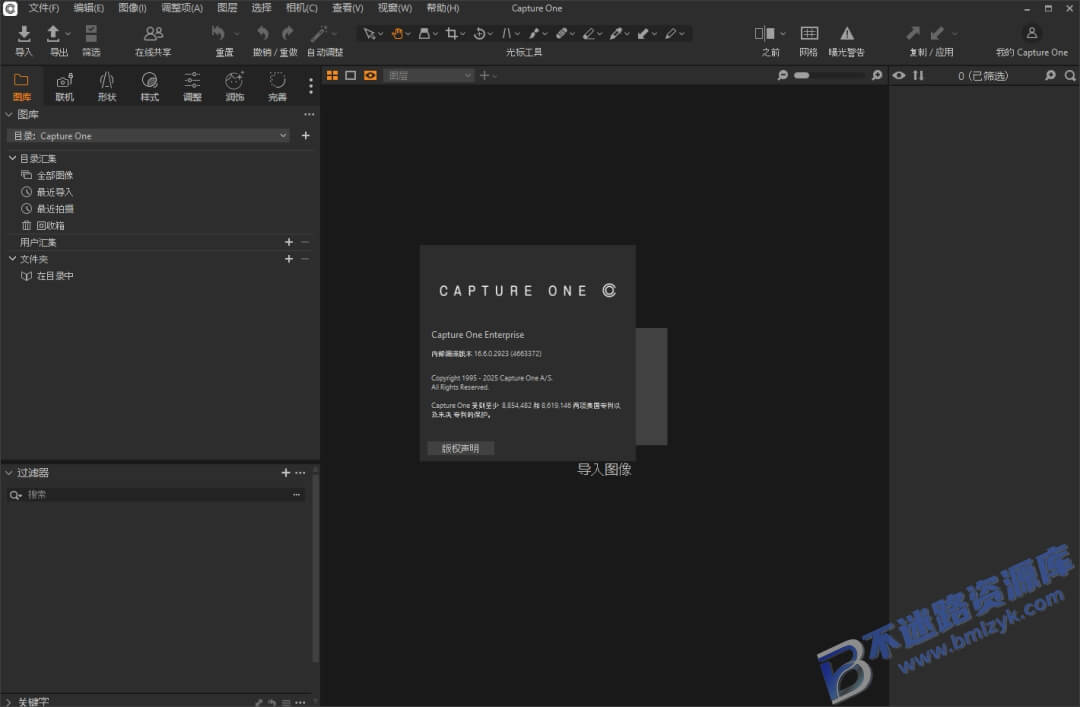
Task: Open the 图像(I) menu
Action: (132, 8)
